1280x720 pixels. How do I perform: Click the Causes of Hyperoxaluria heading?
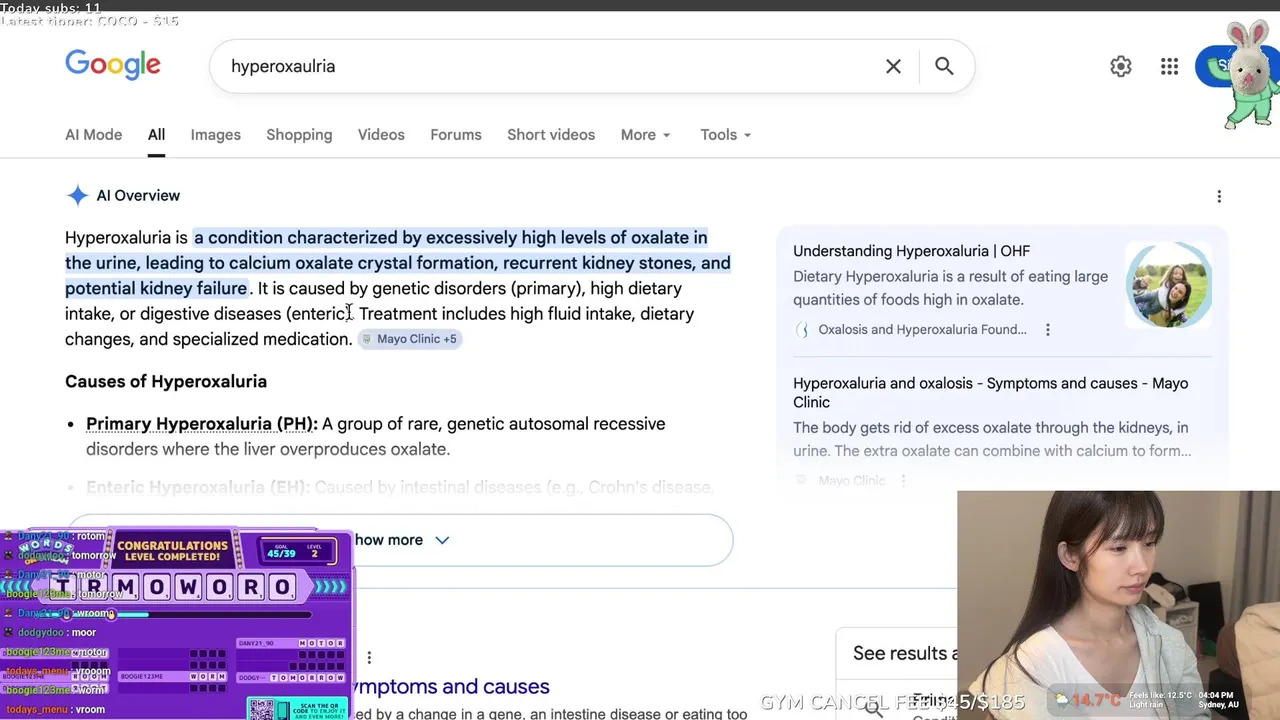coord(166,381)
